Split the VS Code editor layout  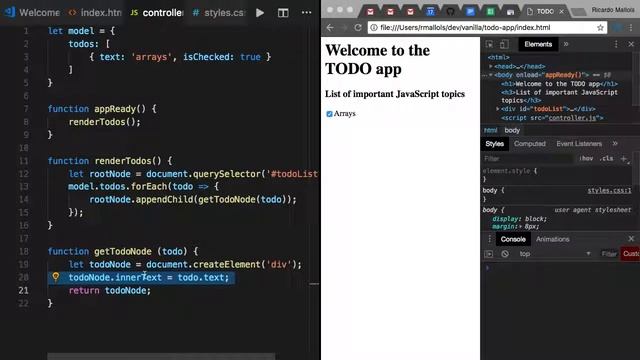[283, 13]
